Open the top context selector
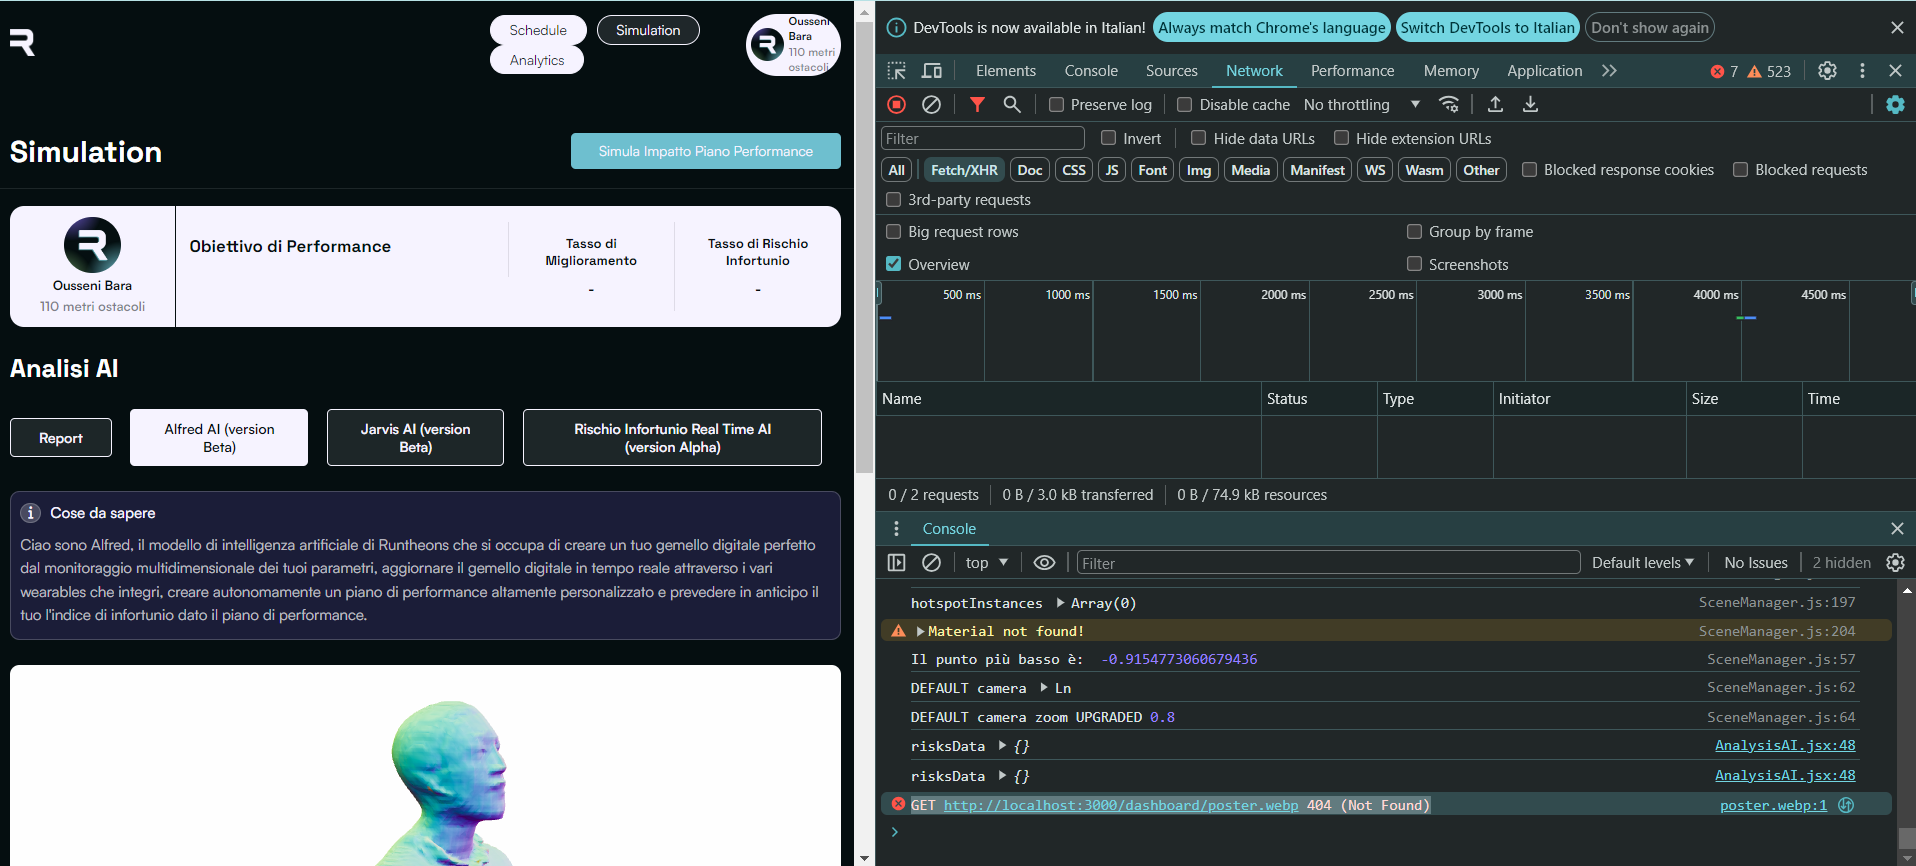1916x866 pixels. point(986,563)
